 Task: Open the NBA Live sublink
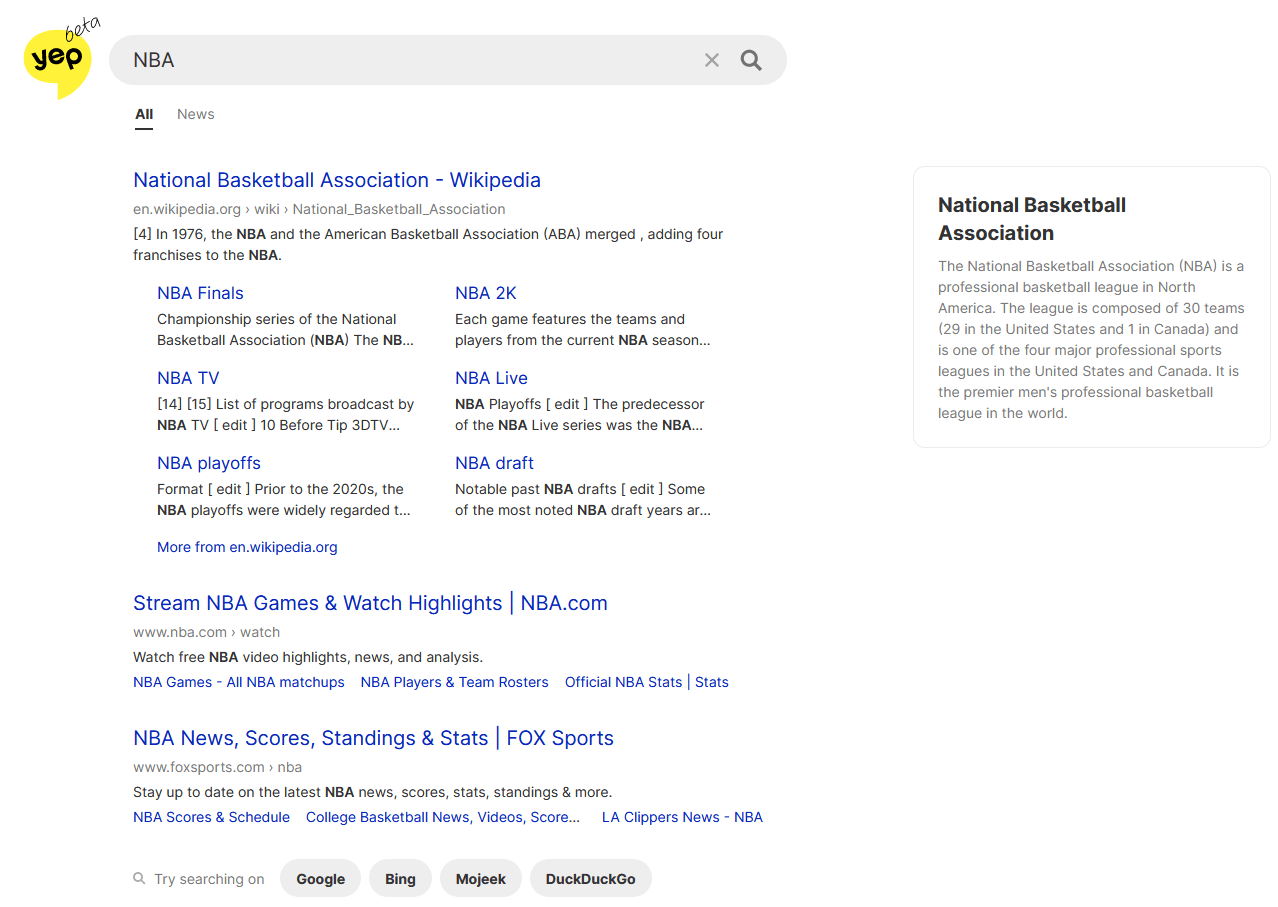[x=491, y=378]
